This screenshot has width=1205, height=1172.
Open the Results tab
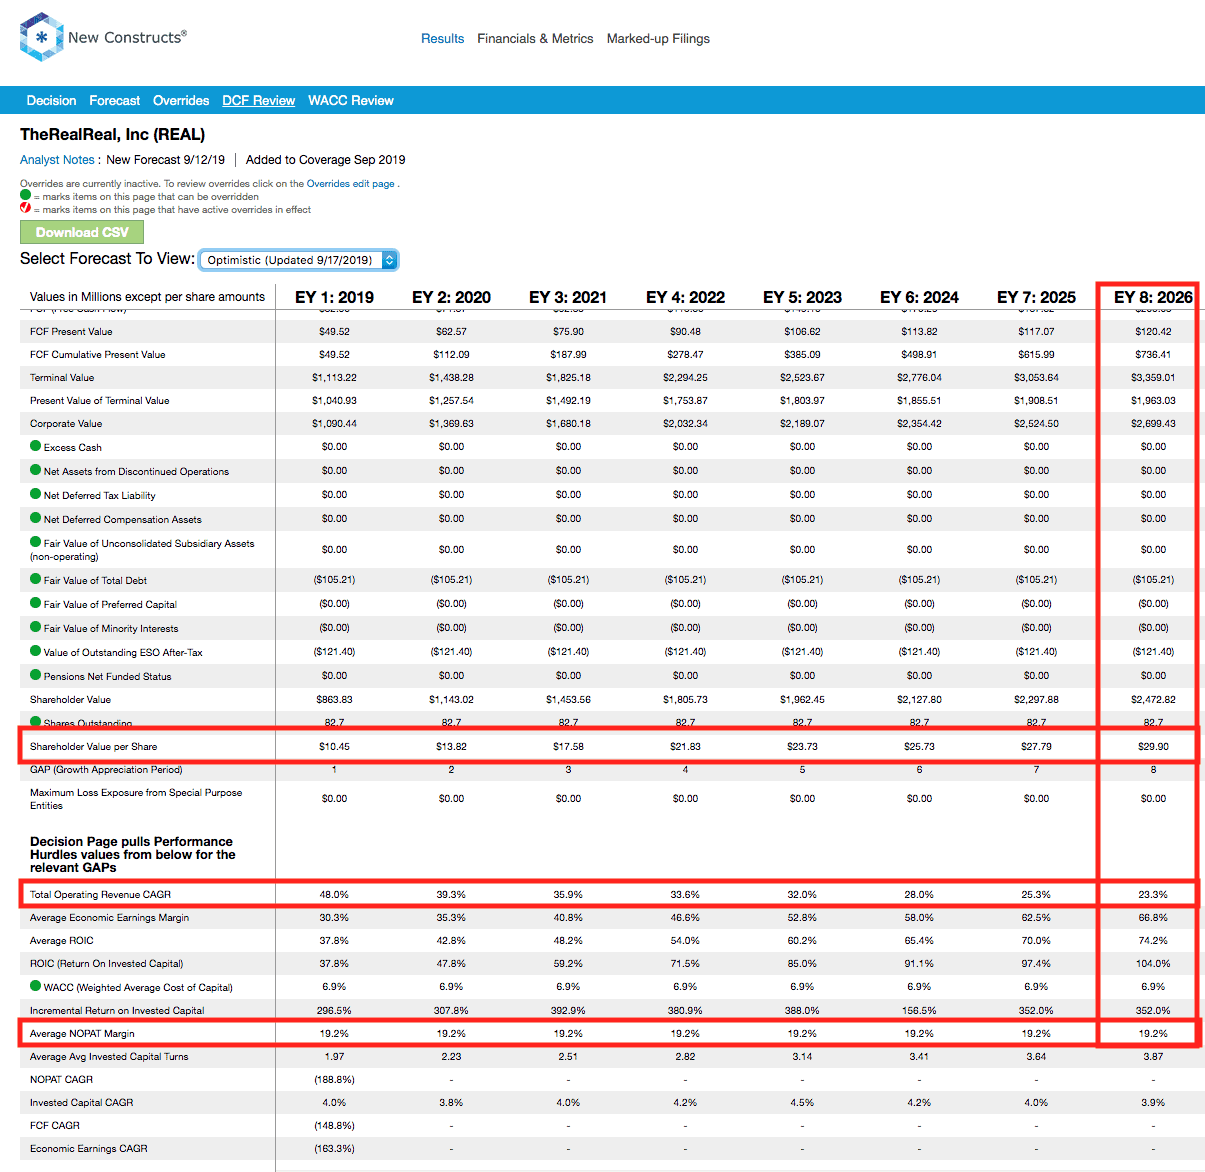pos(442,39)
